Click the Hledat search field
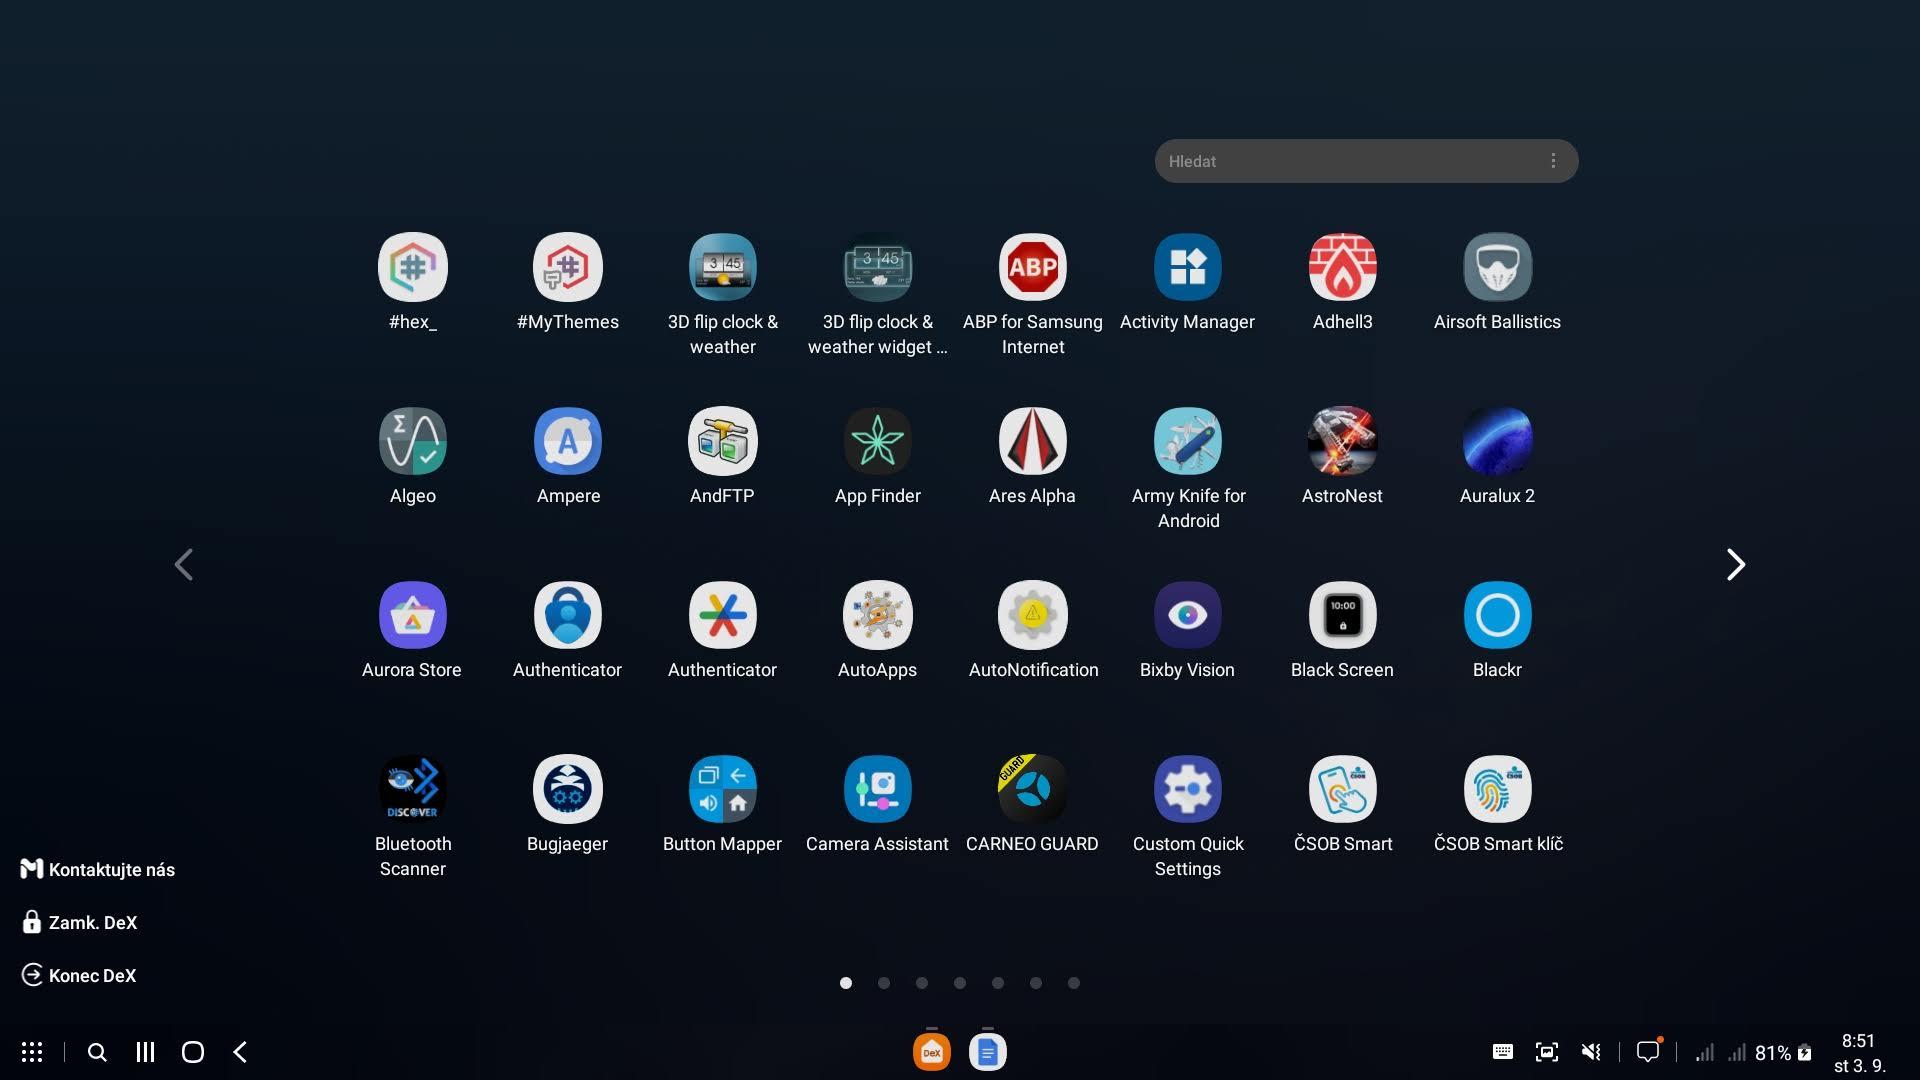Image resolution: width=1920 pixels, height=1080 pixels. 1366,161
